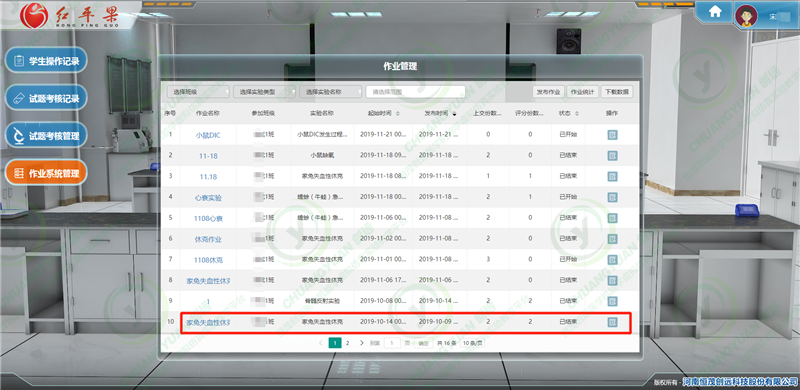Open operation icon for 11.18 row
Viewport: 800px width, 390px height.
[612, 176]
